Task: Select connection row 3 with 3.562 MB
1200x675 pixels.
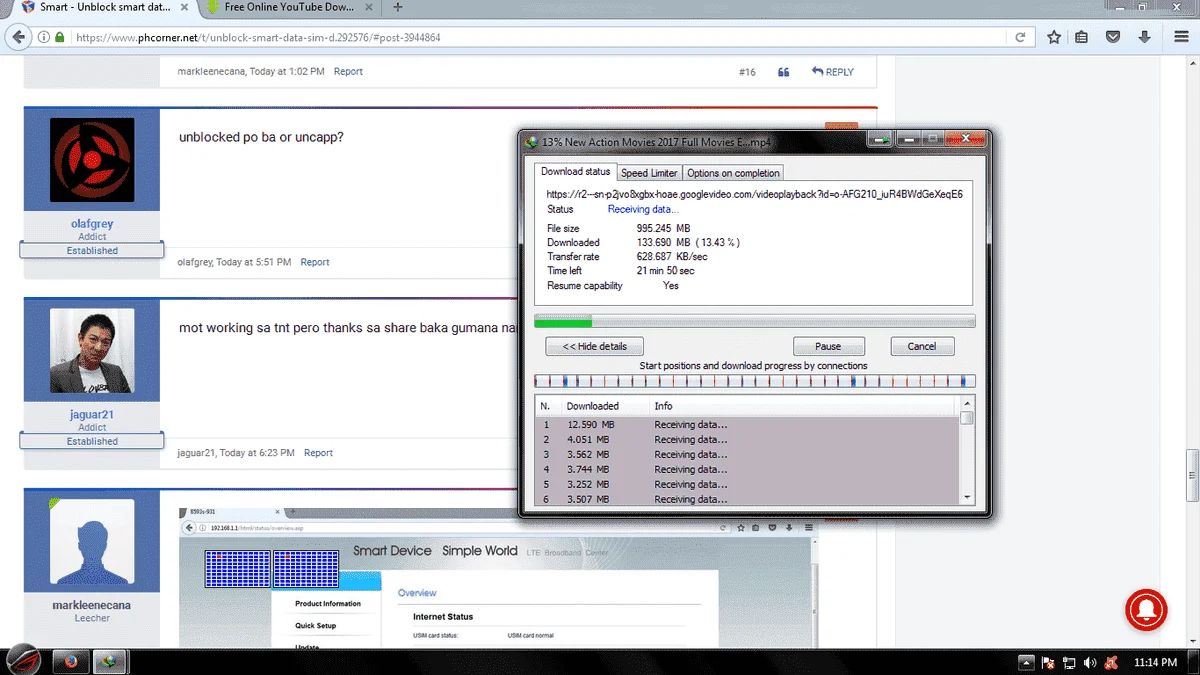Action: (747, 455)
